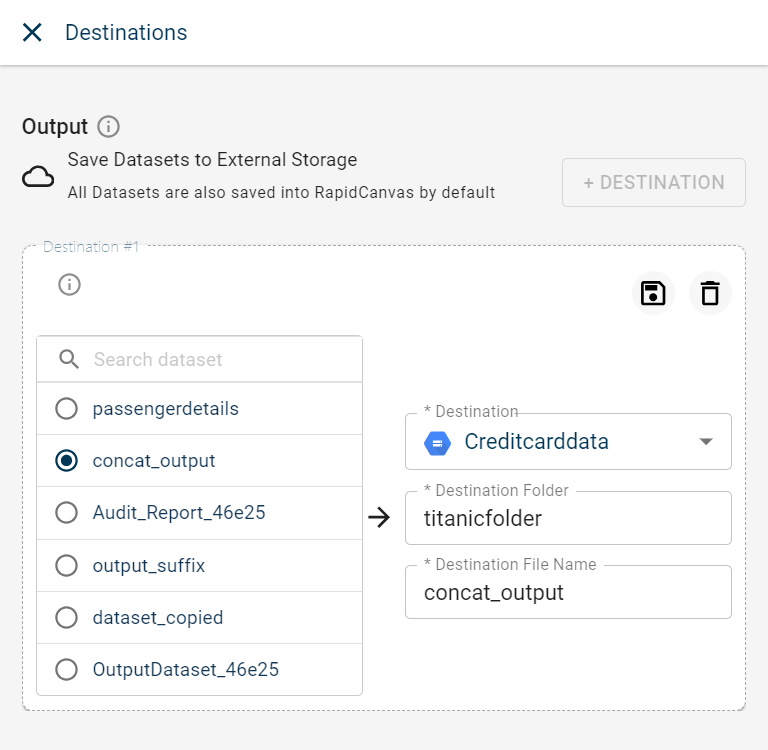This screenshot has height=750, width=768.
Task: Open the Destination dropdown arrow
Action: click(705, 442)
